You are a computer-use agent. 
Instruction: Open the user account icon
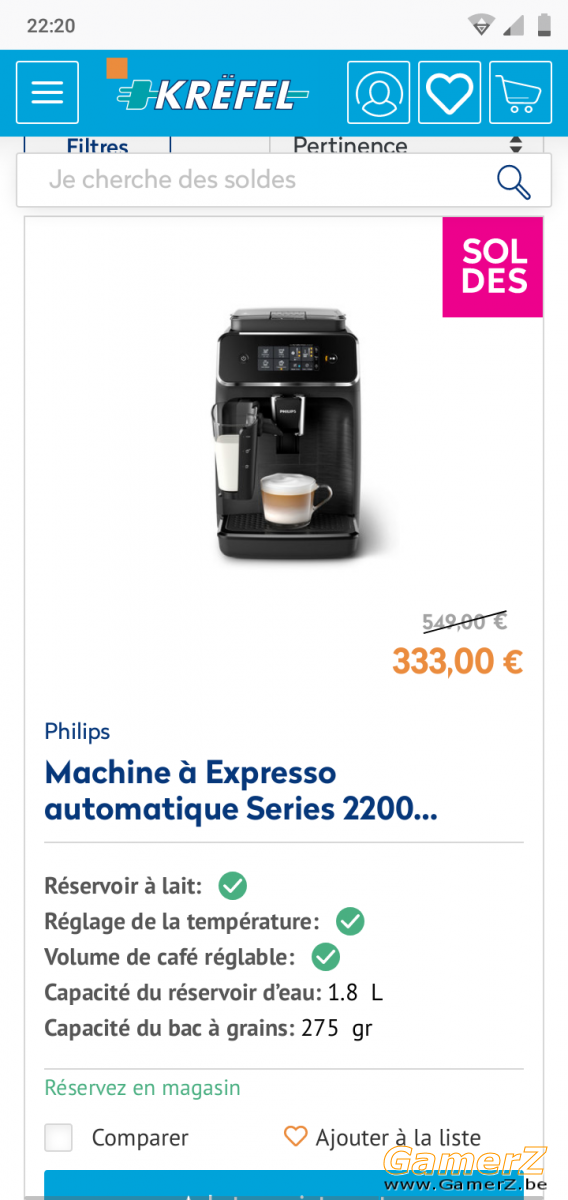(x=379, y=92)
